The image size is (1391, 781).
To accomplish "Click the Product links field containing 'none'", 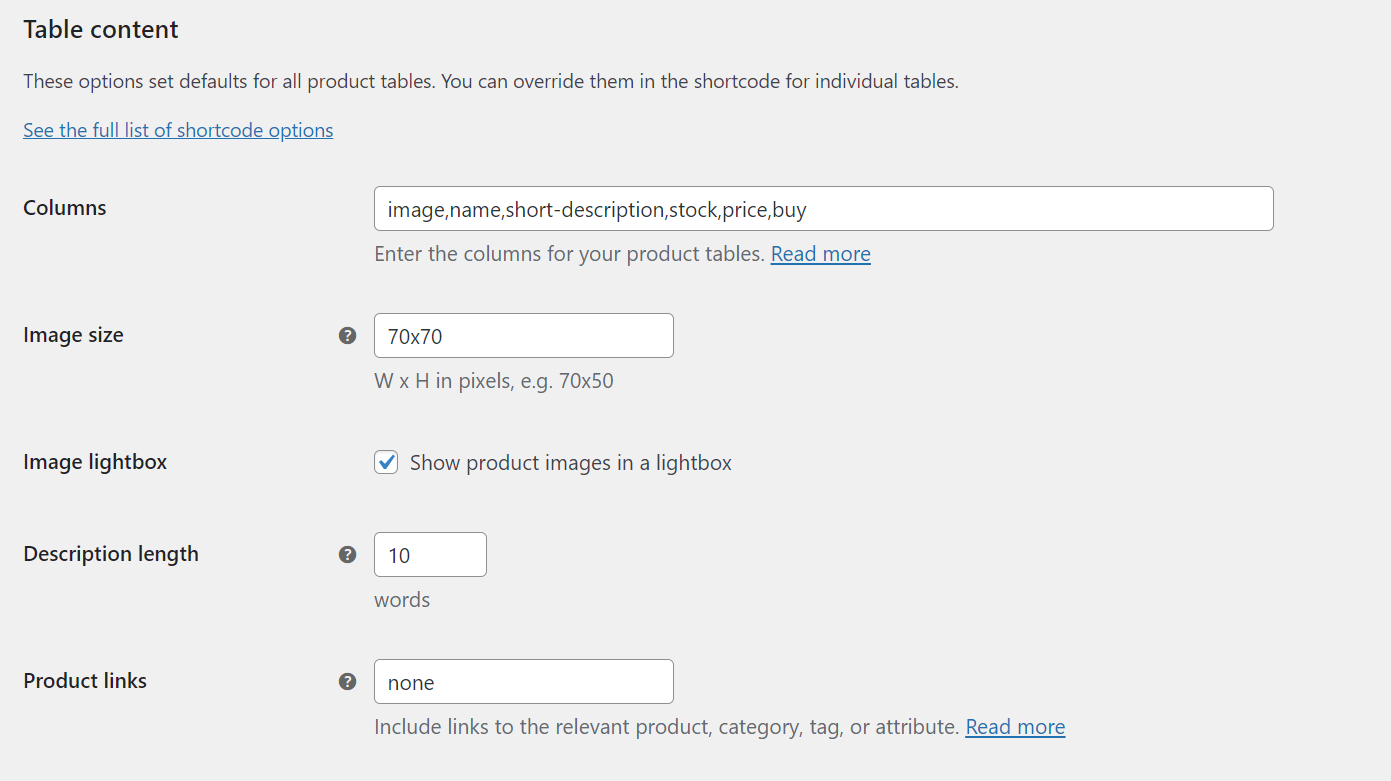I will pos(523,682).
